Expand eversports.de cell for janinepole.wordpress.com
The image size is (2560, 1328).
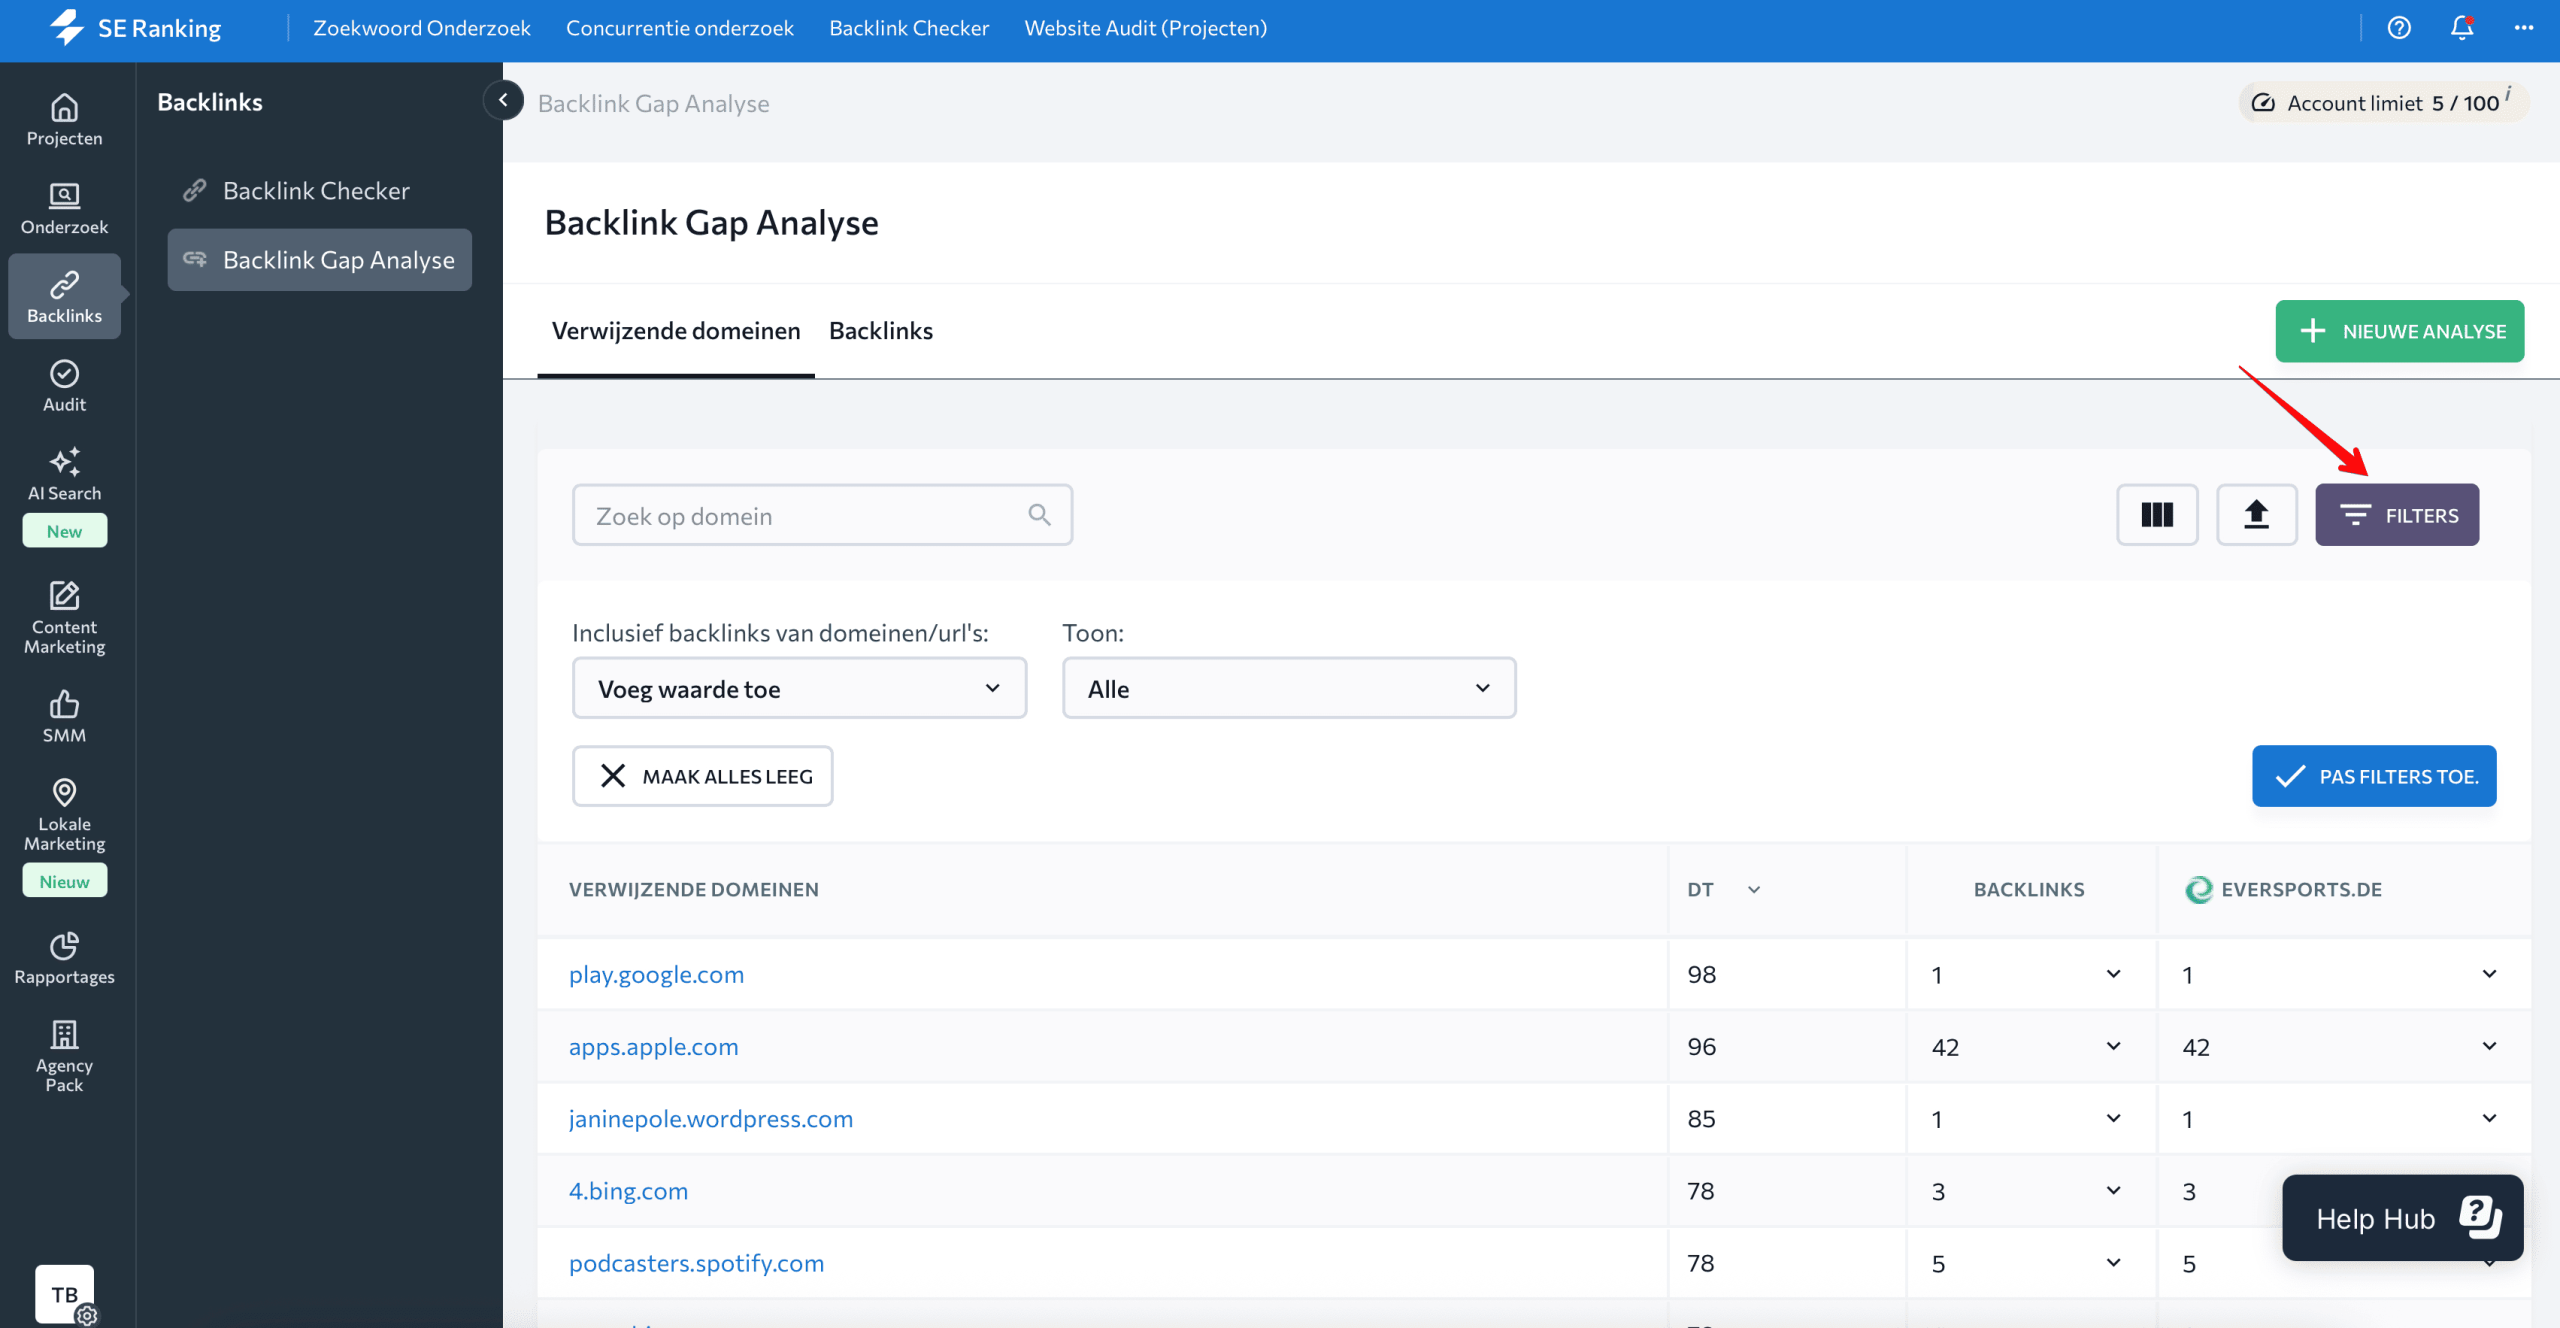tap(2489, 1118)
